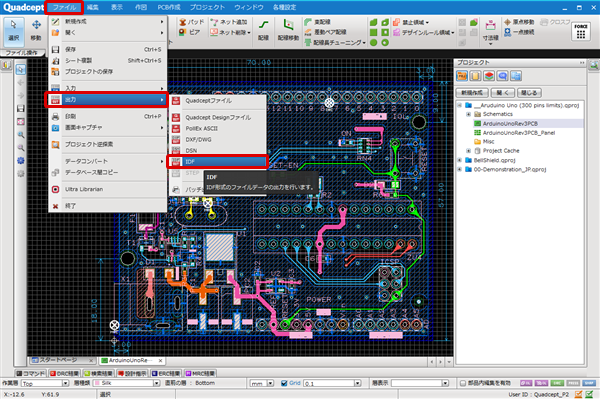Image resolution: width=600 pixels, height=399 pixels.
Task: Select the green filled circle shape tool
Action: 374,42
